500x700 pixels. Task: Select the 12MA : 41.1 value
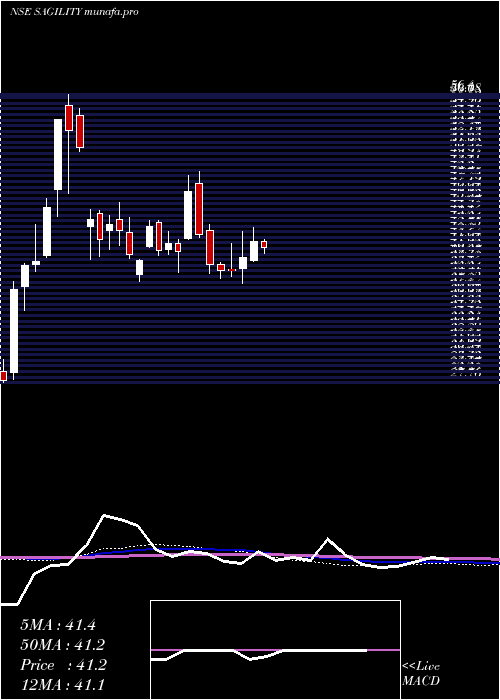click(63, 684)
